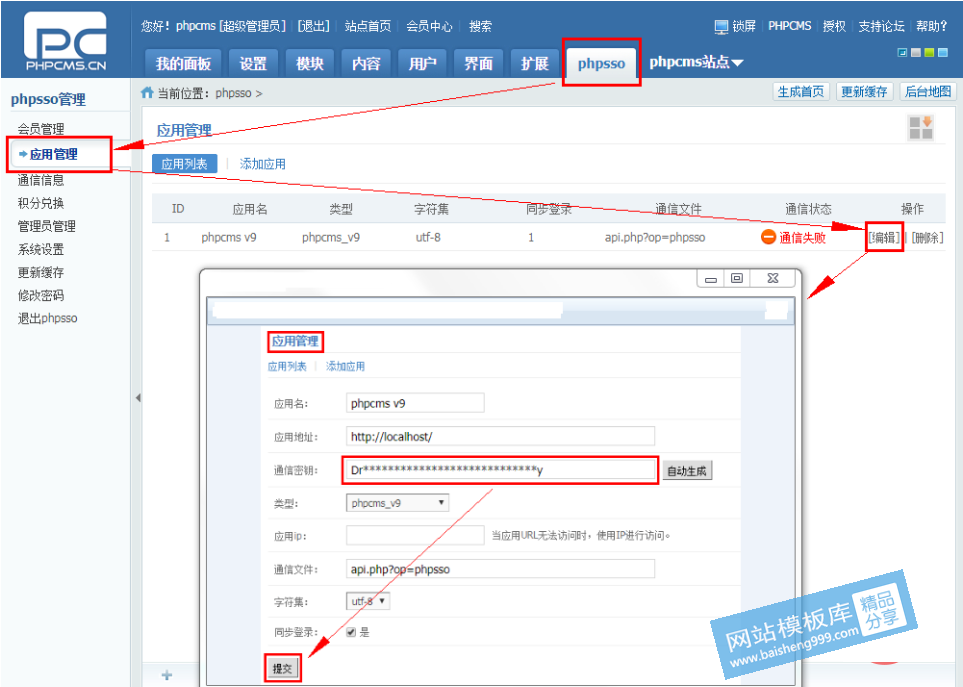Viewport: 963px width, 687px height.
Task: Click 添加应用 link inside the dialog
Action: coord(345,367)
